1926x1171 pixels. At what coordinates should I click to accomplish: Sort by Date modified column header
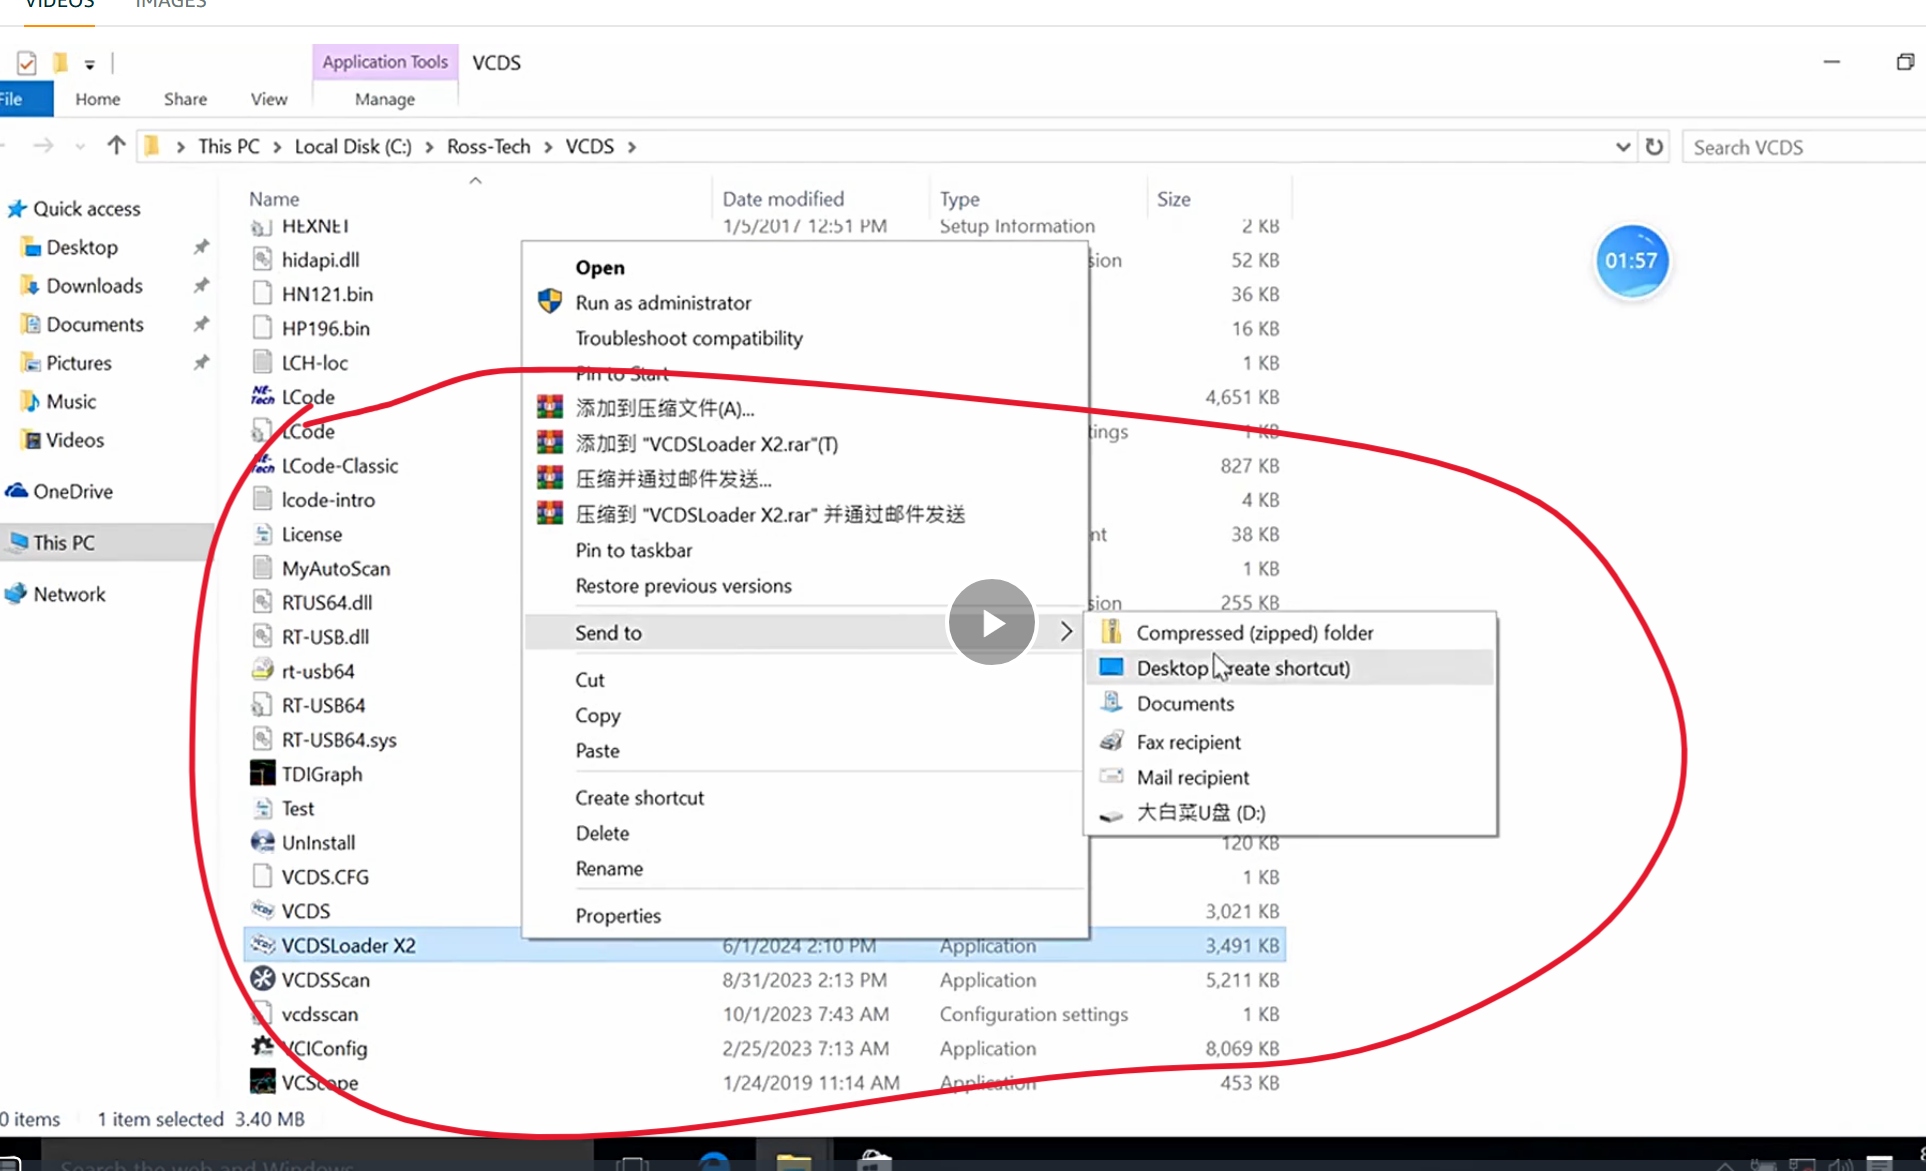783,199
